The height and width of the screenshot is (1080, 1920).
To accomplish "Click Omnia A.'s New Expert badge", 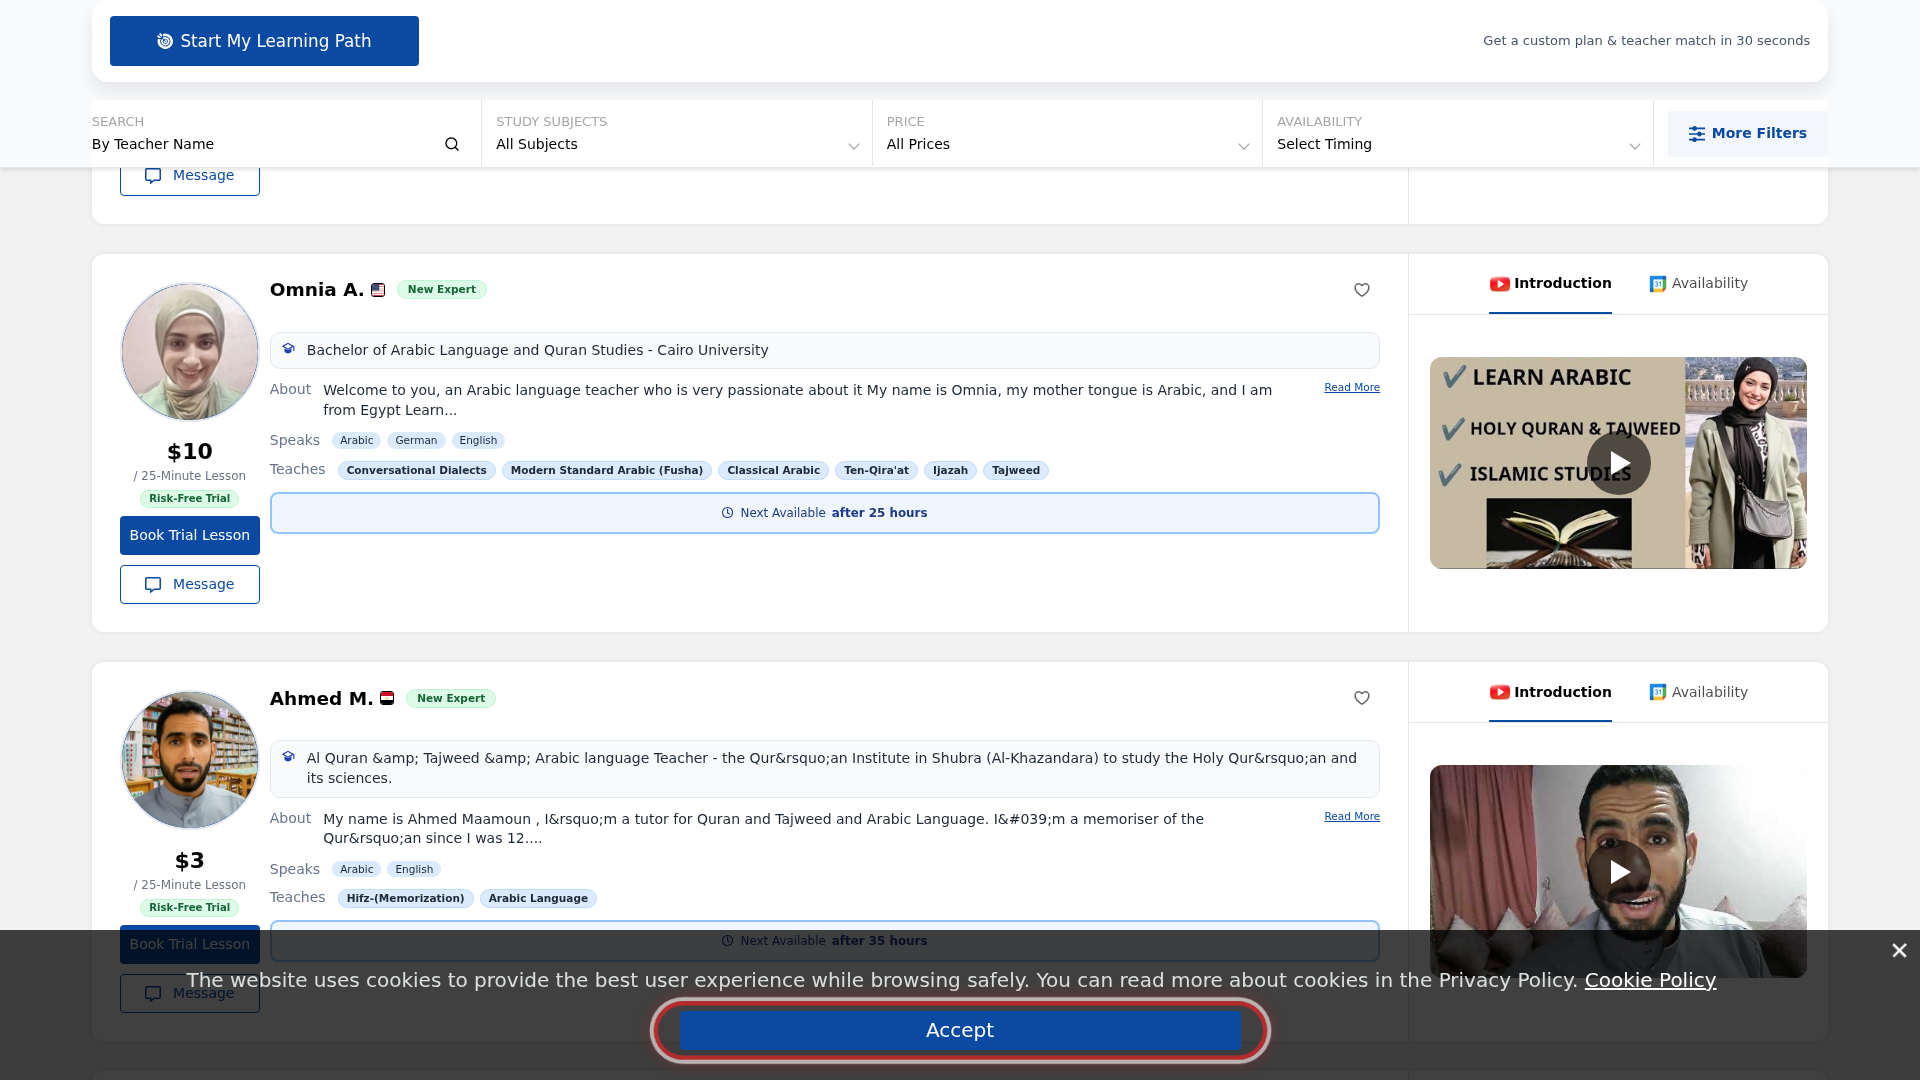I will pos(442,290).
